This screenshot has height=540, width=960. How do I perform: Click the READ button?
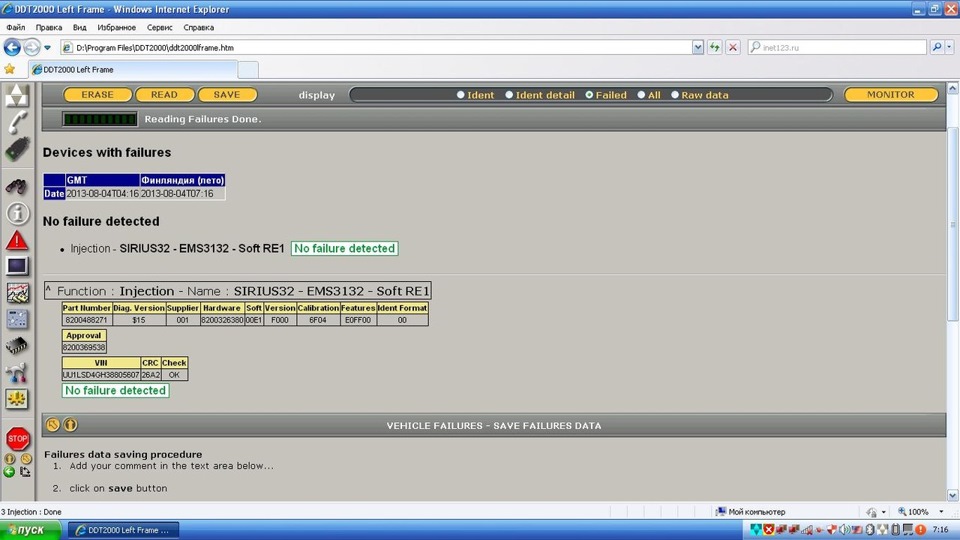pyautogui.click(x=164, y=95)
